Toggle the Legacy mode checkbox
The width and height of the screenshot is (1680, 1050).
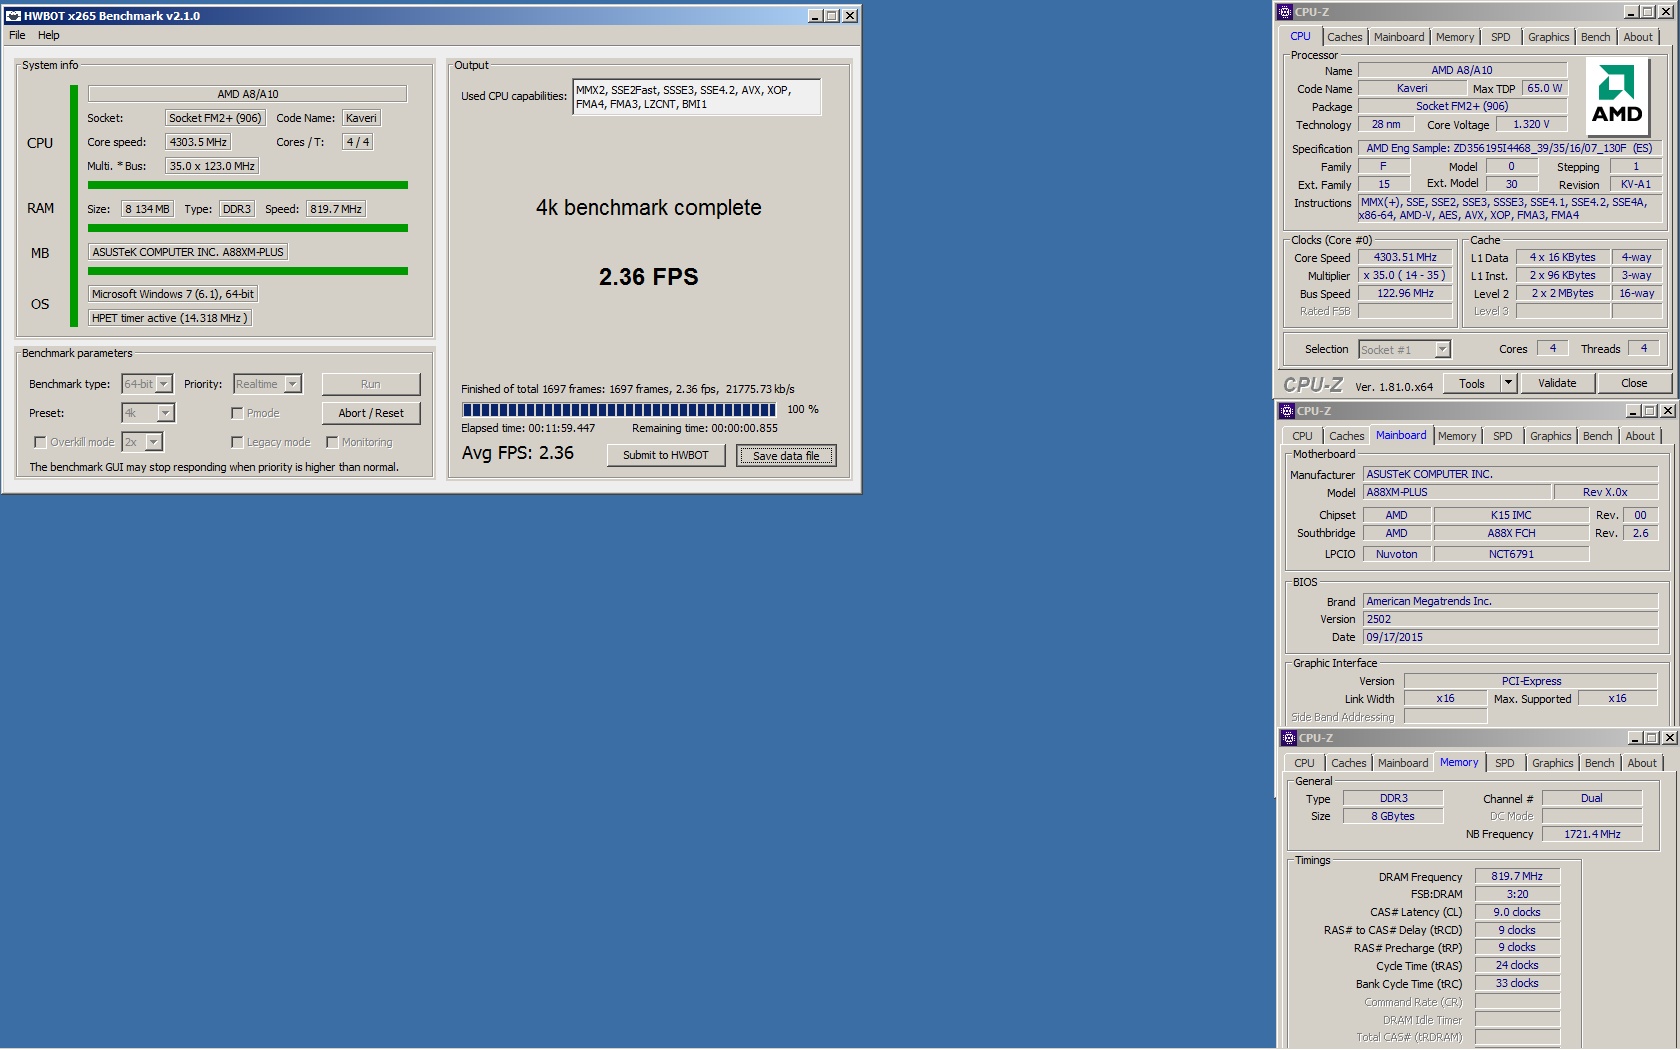(237, 442)
